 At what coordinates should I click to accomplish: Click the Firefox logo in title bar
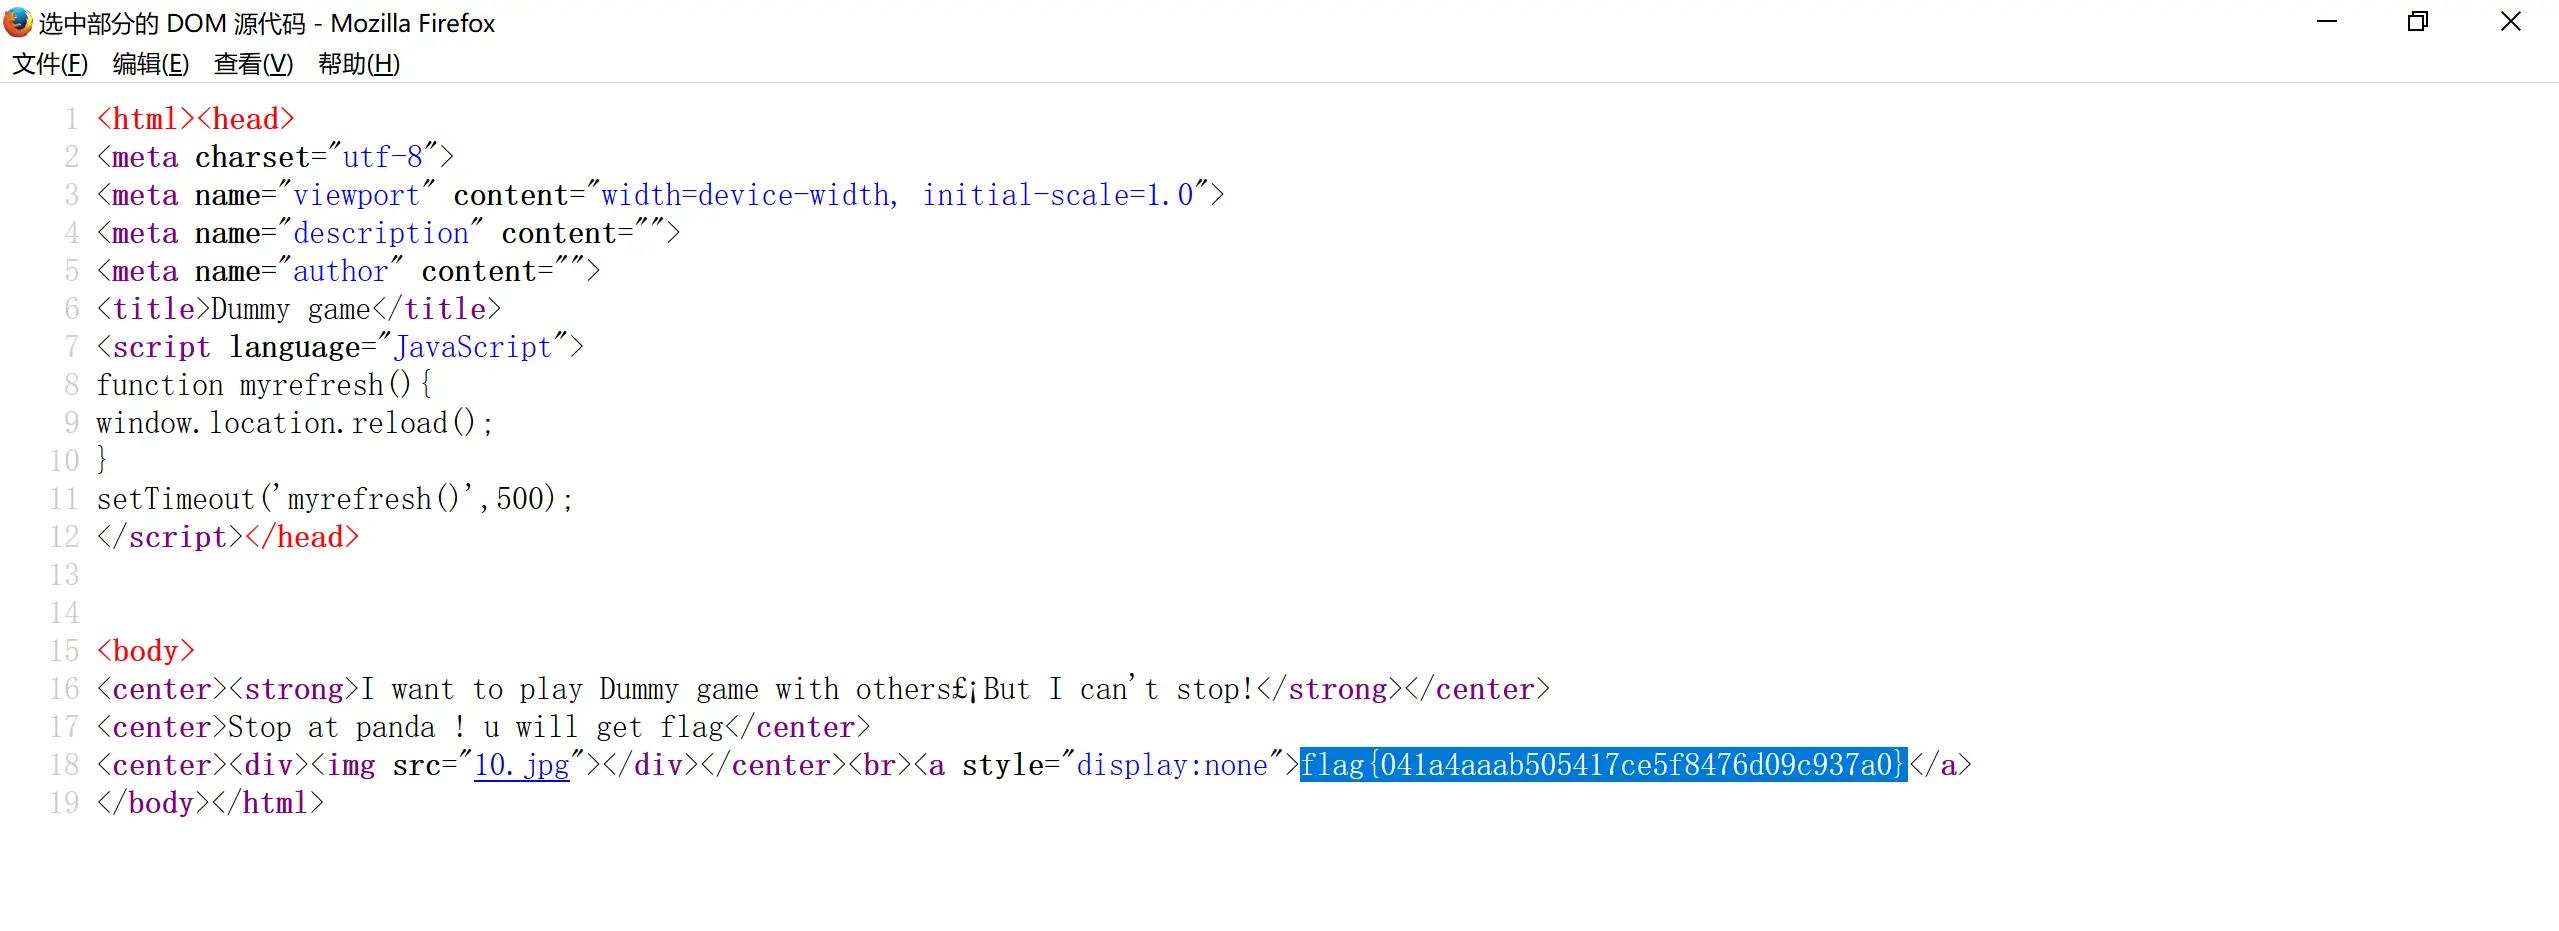(18, 22)
